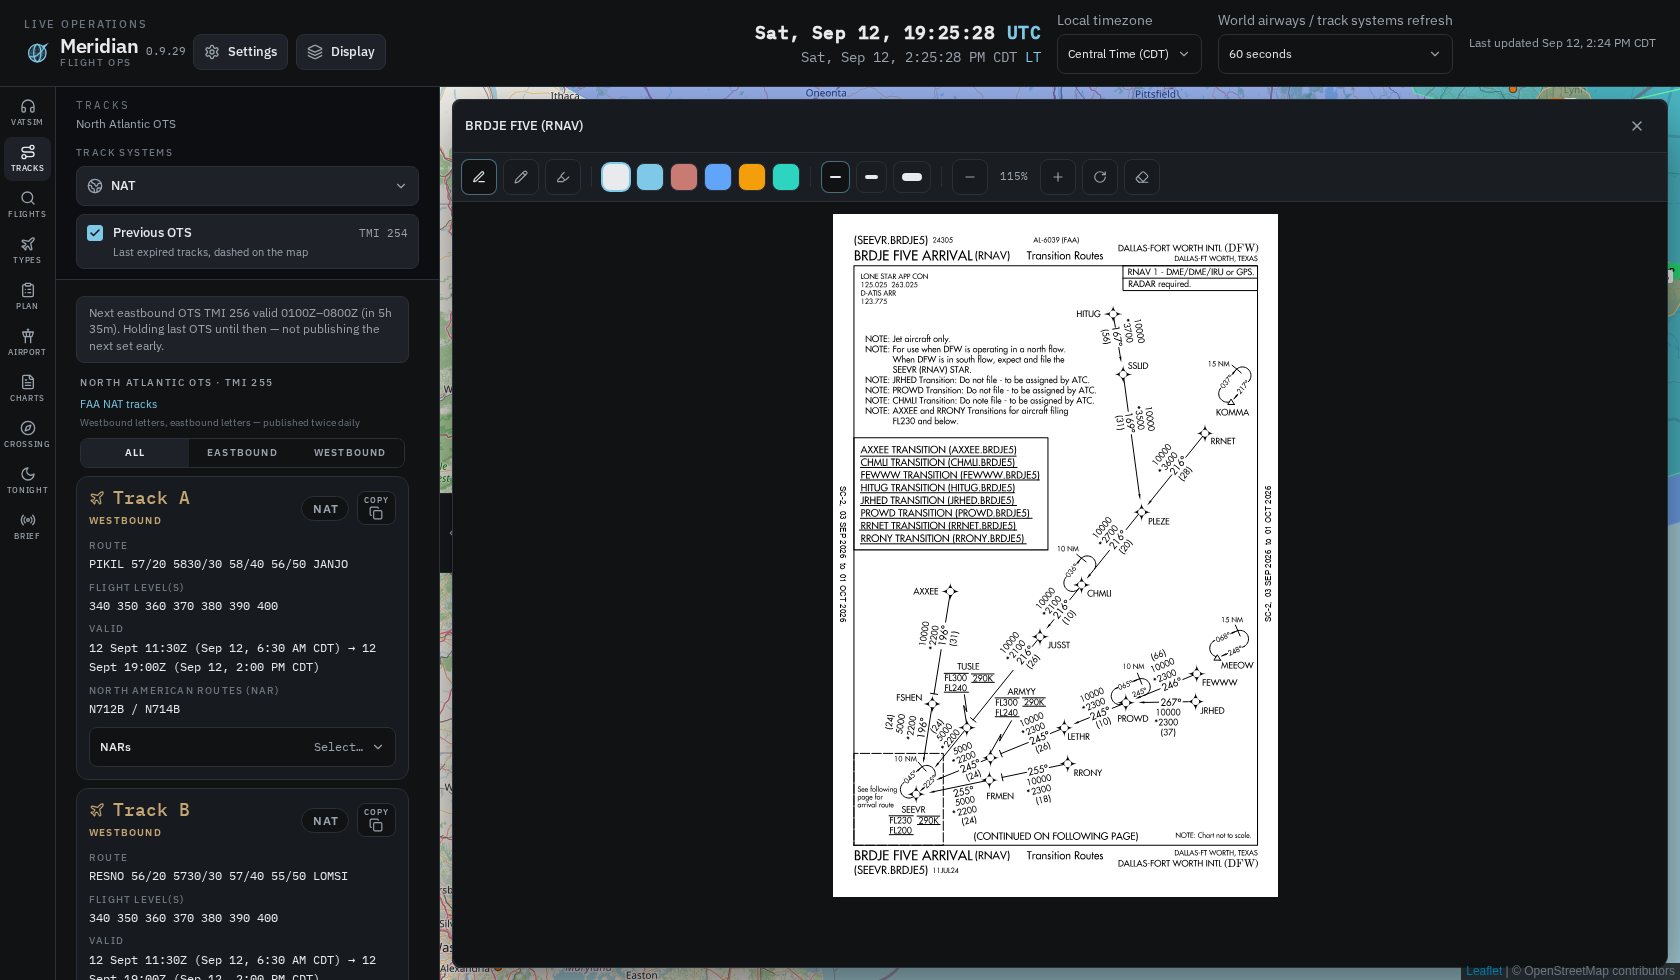Open Settings
This screenshot has width=1680, height=980.
tap(240, 52)
